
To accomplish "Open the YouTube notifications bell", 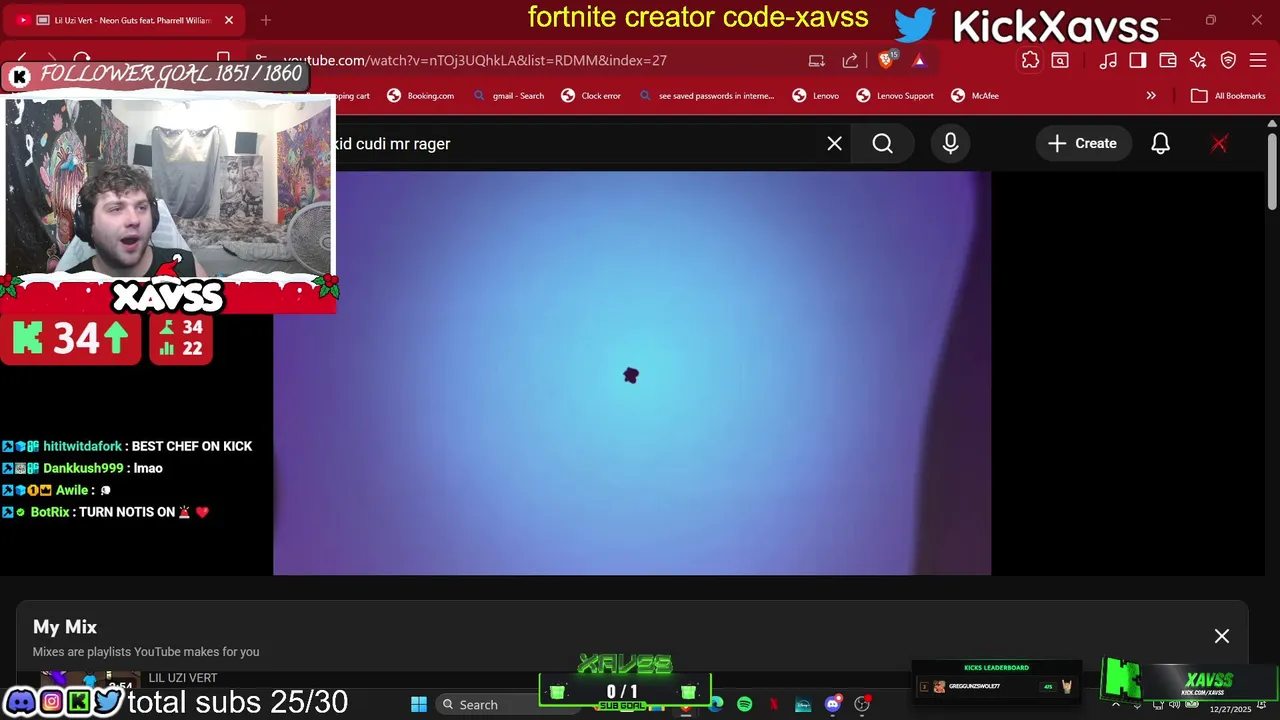I will (x=1160, y=143).
